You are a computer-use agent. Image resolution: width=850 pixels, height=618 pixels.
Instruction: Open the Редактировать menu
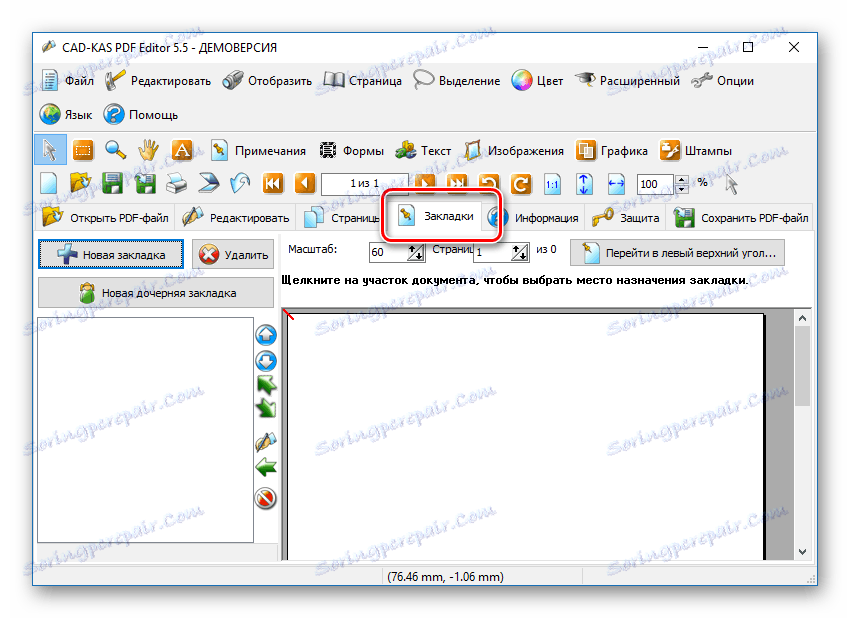click(158, 81)
